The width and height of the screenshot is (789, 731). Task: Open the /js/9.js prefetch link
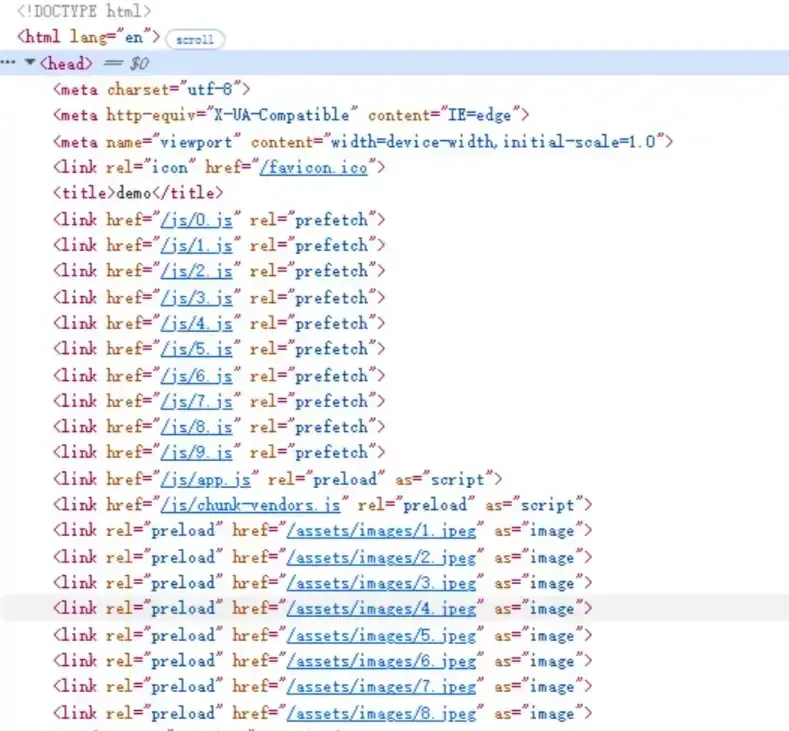[196, 452]
